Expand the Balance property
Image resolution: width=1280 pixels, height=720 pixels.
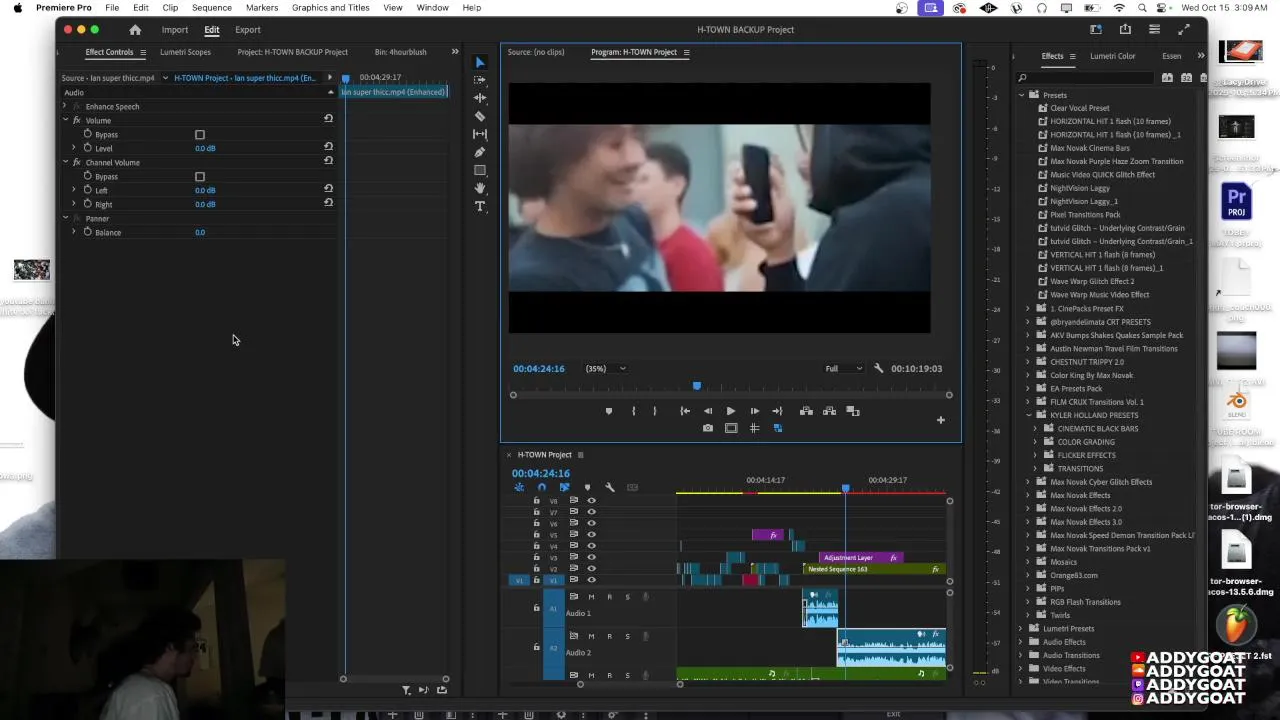[x=73, y=232]
